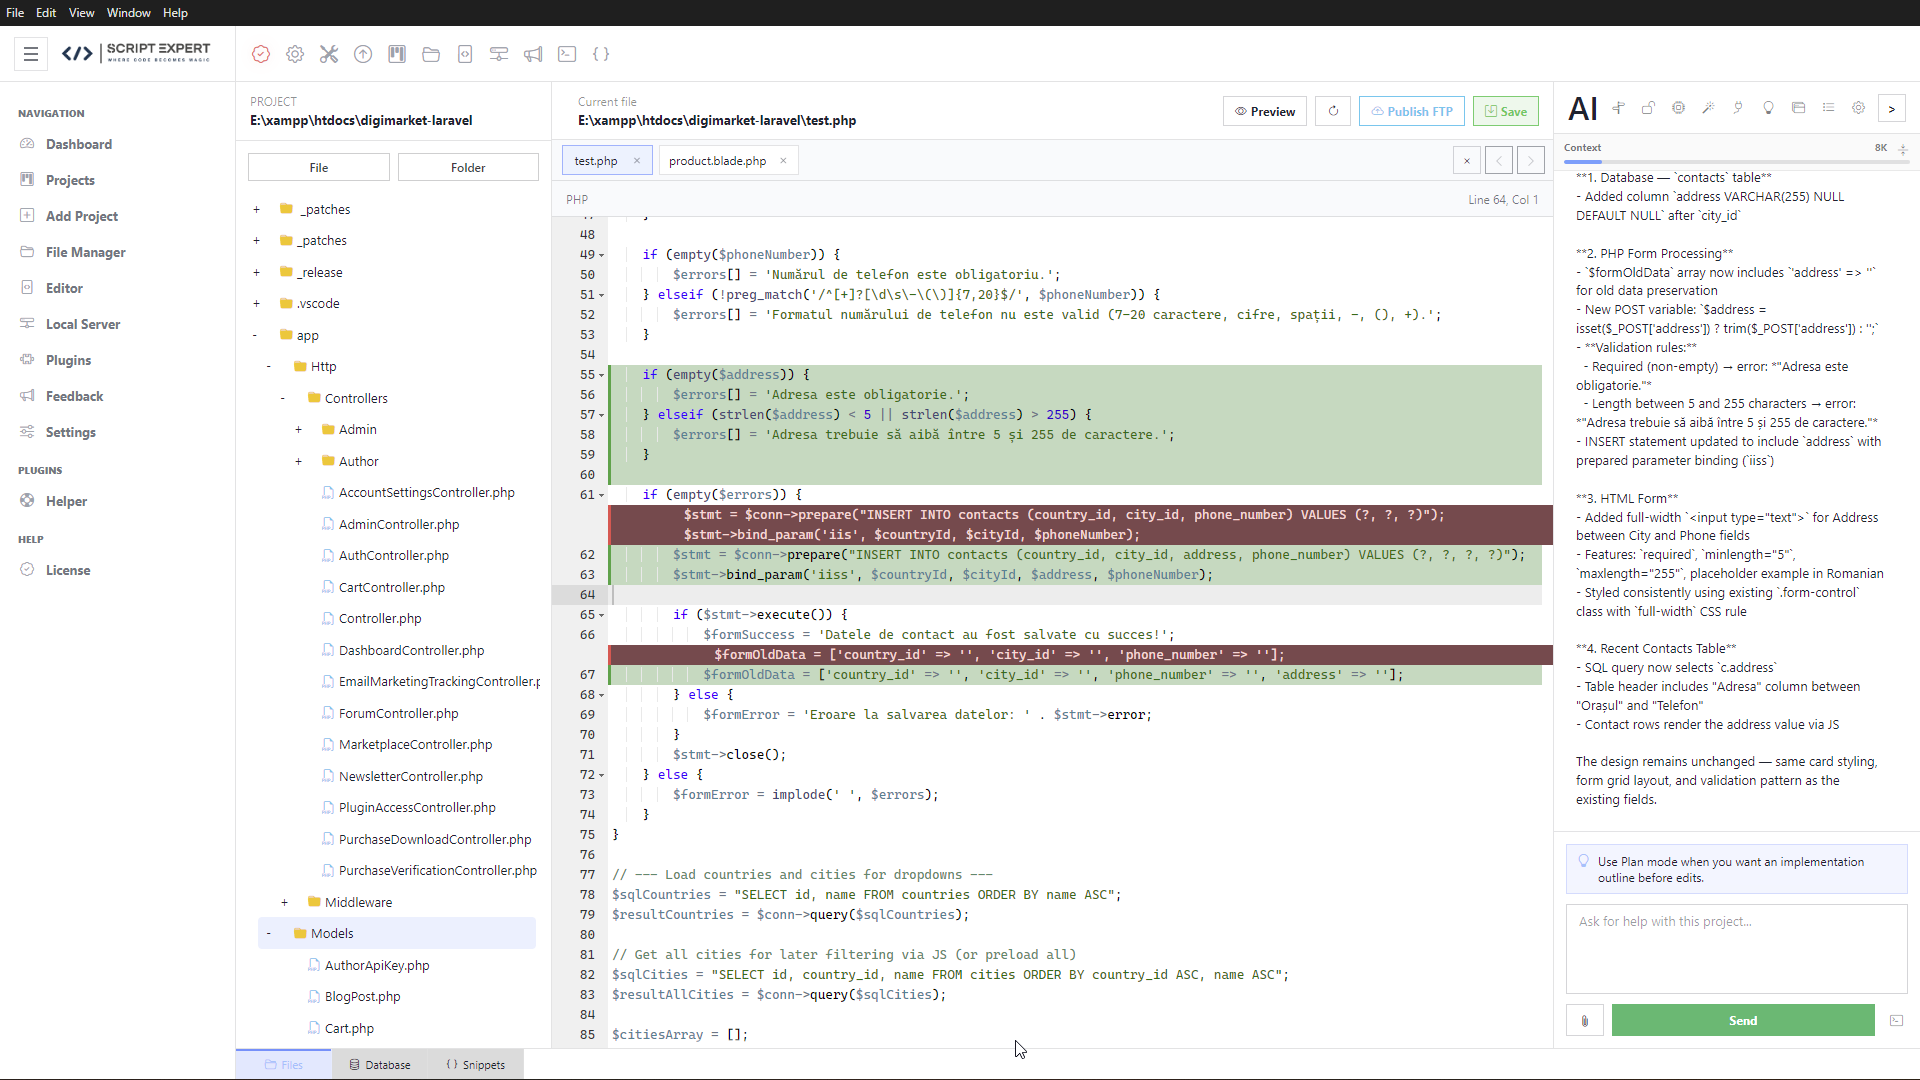The height and width of the screenshot is (1080, 1920).
Task: Click the magic wand icon in AI panel
Action: coord(1708,107)
